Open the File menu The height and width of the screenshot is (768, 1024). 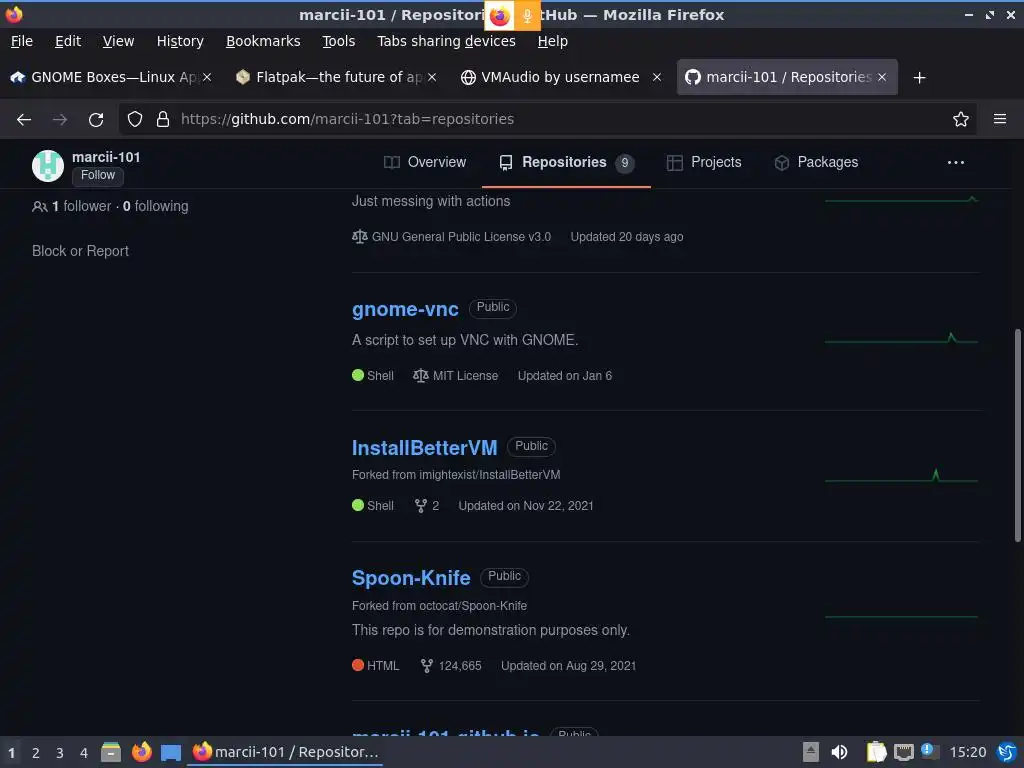click(22, 41)
